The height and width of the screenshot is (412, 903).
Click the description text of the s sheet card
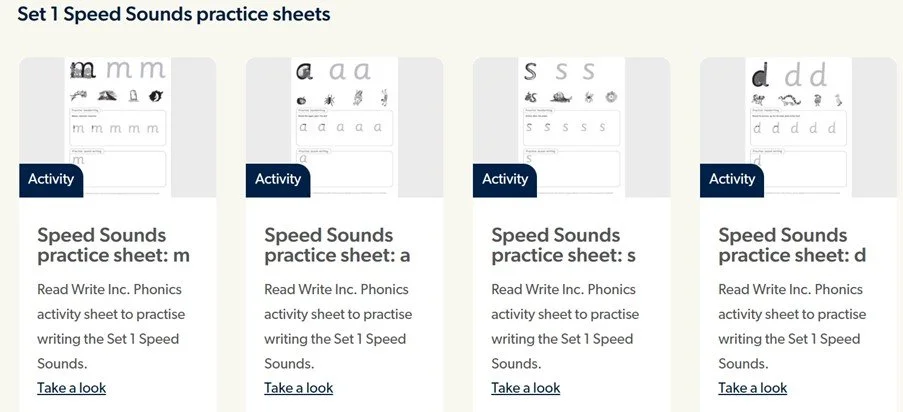coord(565,326)
